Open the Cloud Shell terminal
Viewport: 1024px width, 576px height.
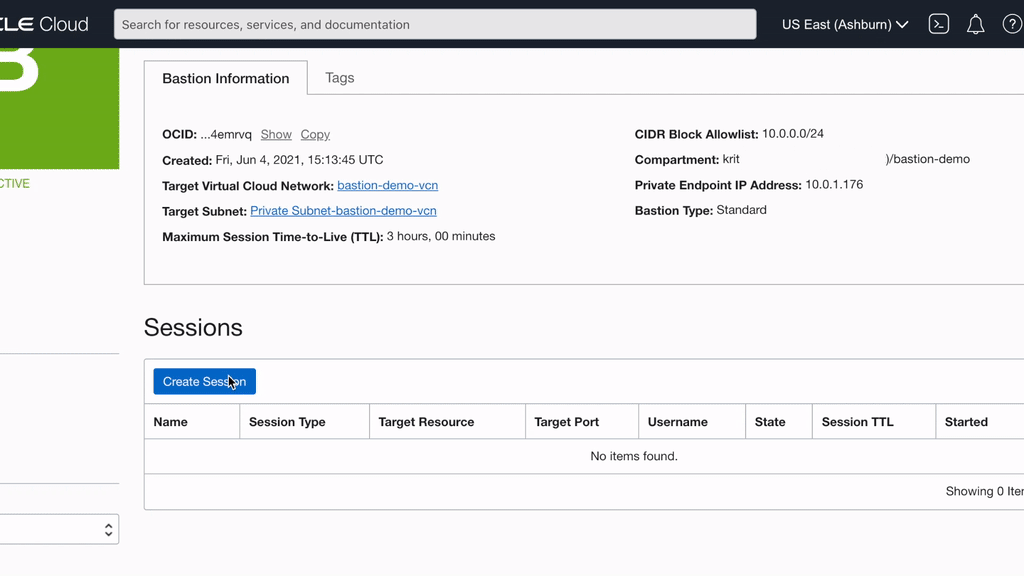(x=938, y=22)
